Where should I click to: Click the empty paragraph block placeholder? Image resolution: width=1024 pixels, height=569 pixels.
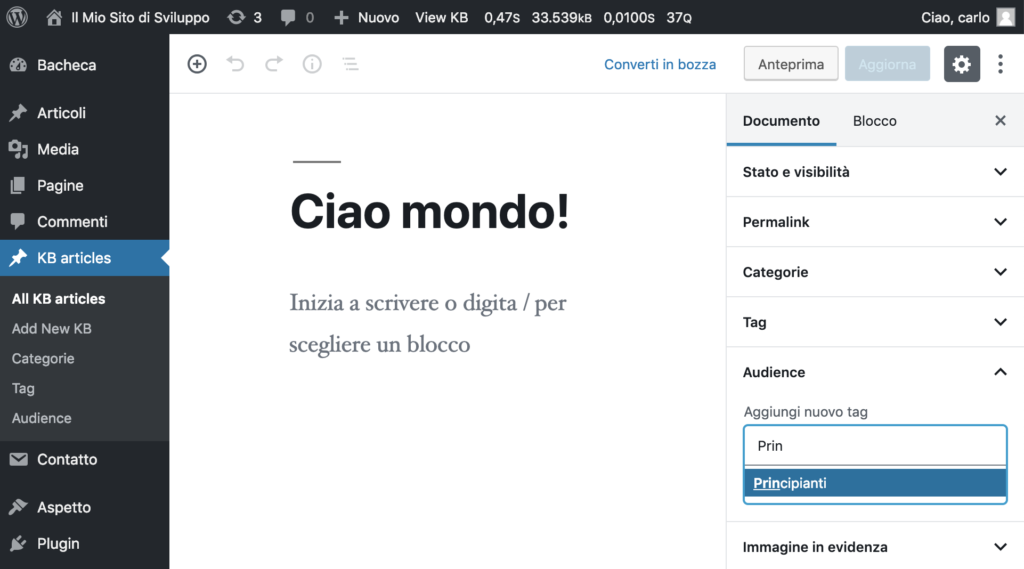(x=428, y=323)
